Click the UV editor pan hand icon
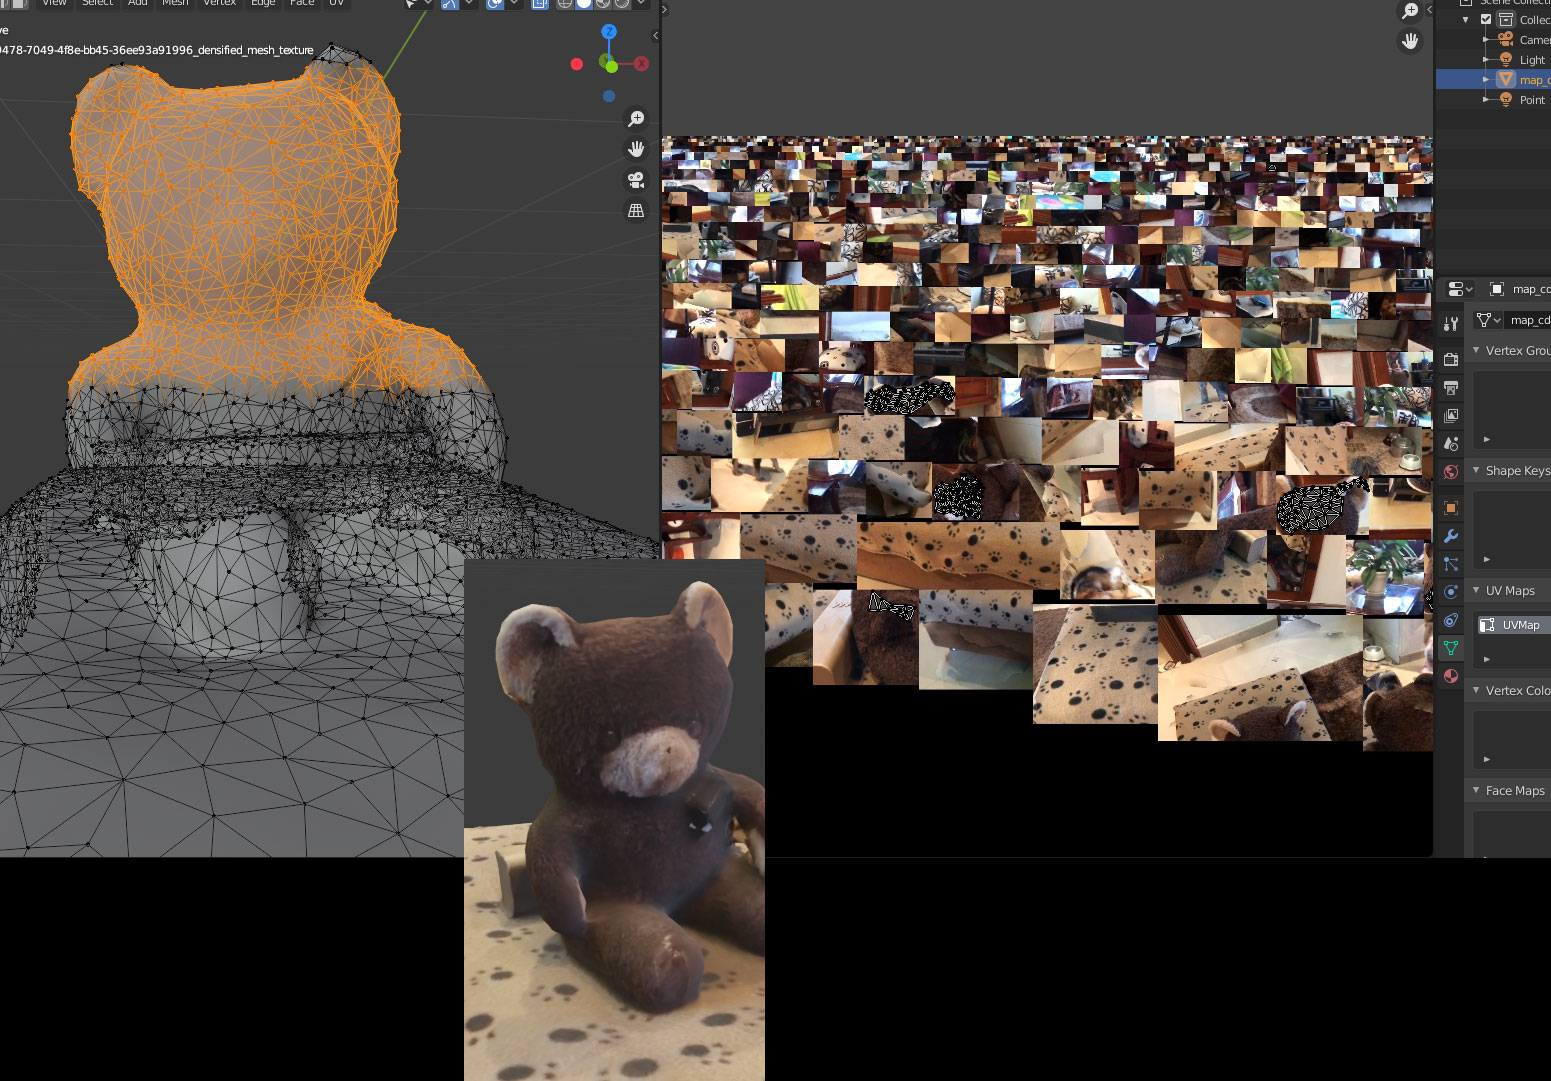This screenshot has width=1551, height=1081. point(1409,41)
